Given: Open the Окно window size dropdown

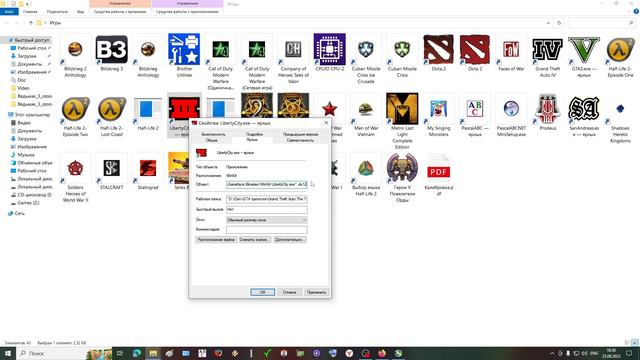Looking at the screenshot, I should (267, 220).
